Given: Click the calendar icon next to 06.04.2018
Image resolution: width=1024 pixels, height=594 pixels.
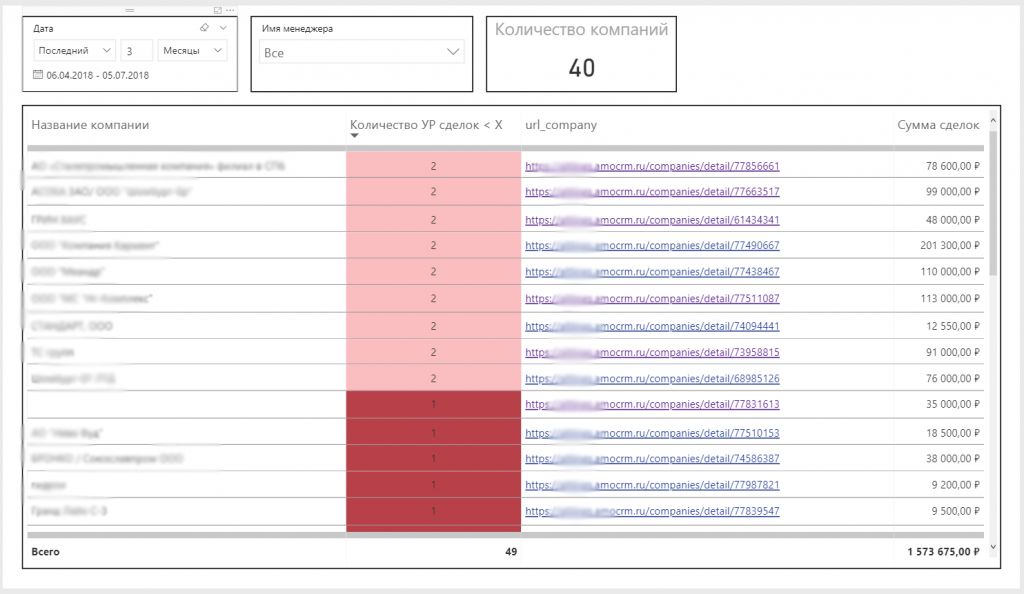Looking at the screenshot, I should (x=38, y=74).
